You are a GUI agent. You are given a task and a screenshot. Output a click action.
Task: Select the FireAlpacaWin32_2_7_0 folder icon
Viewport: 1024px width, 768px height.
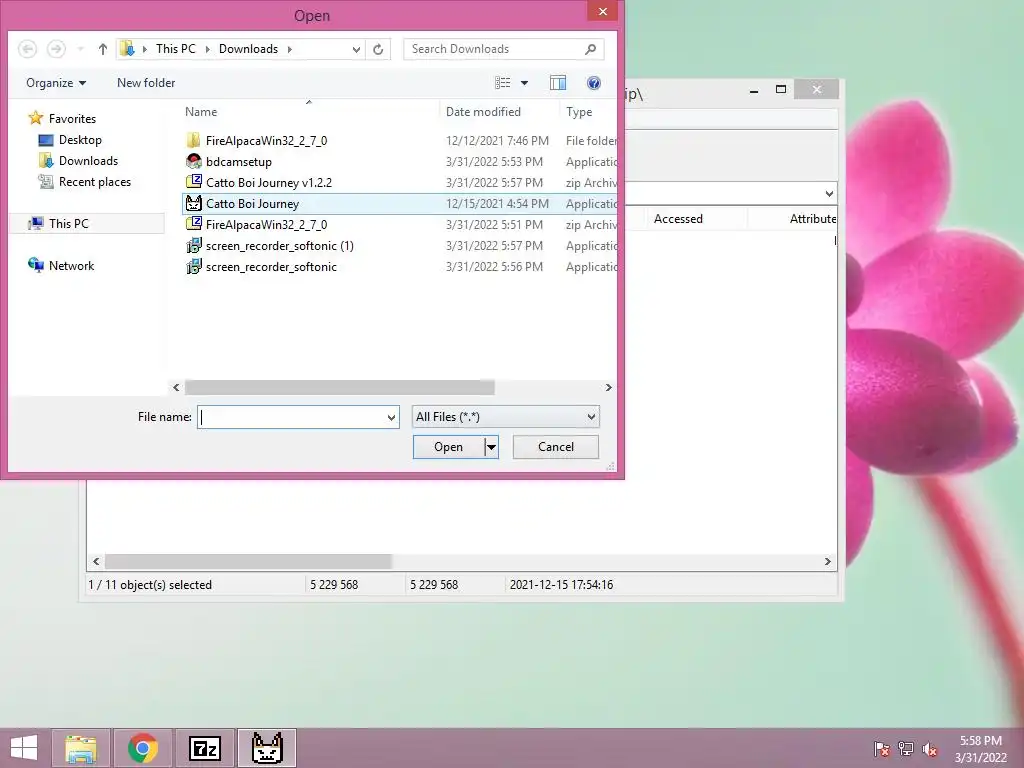coord(193,140)
